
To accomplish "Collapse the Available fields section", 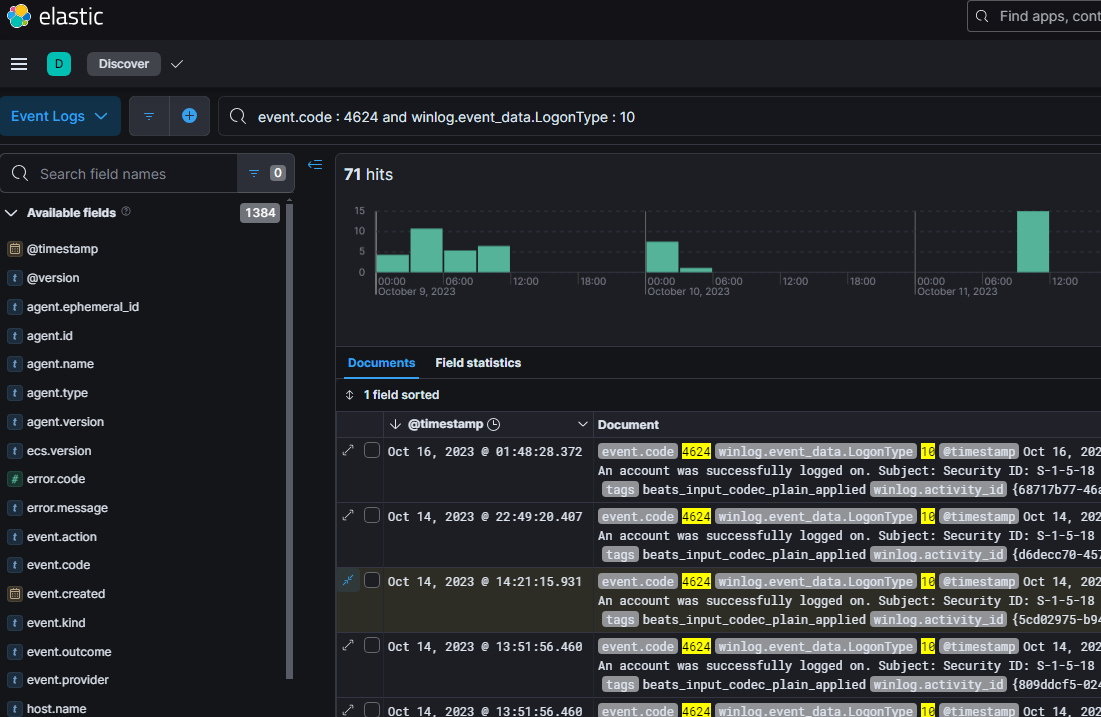I will tap(12, 213).
